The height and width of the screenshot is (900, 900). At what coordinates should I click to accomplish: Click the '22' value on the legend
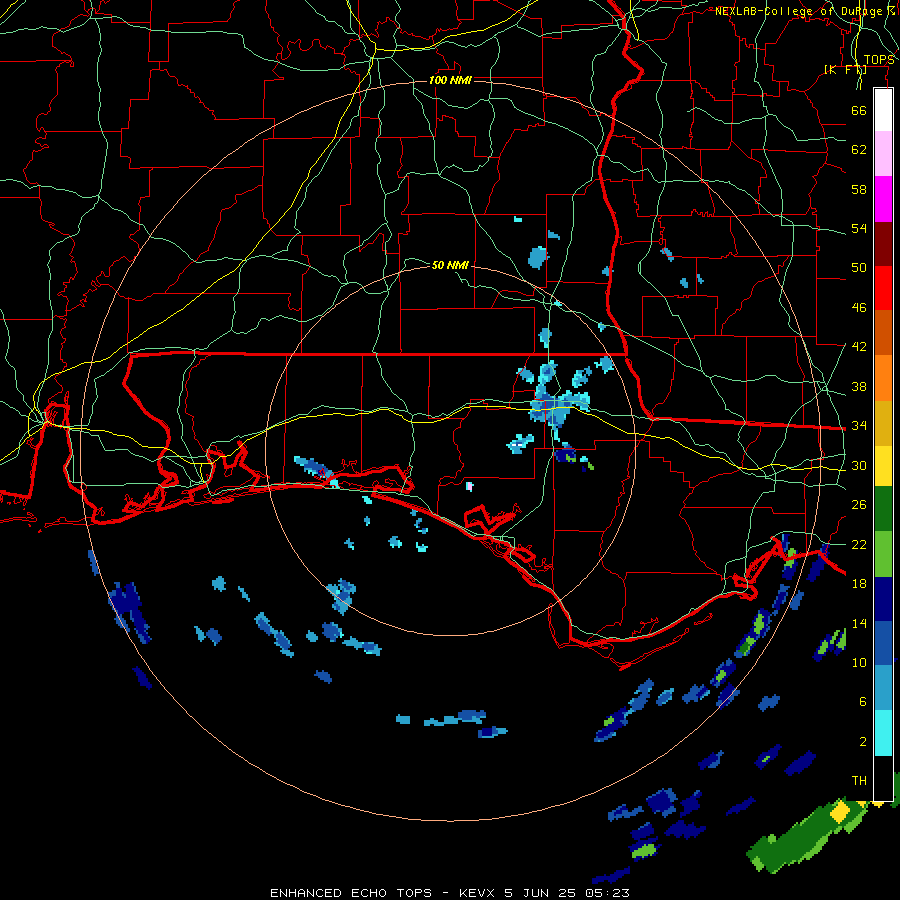(859, 544)
